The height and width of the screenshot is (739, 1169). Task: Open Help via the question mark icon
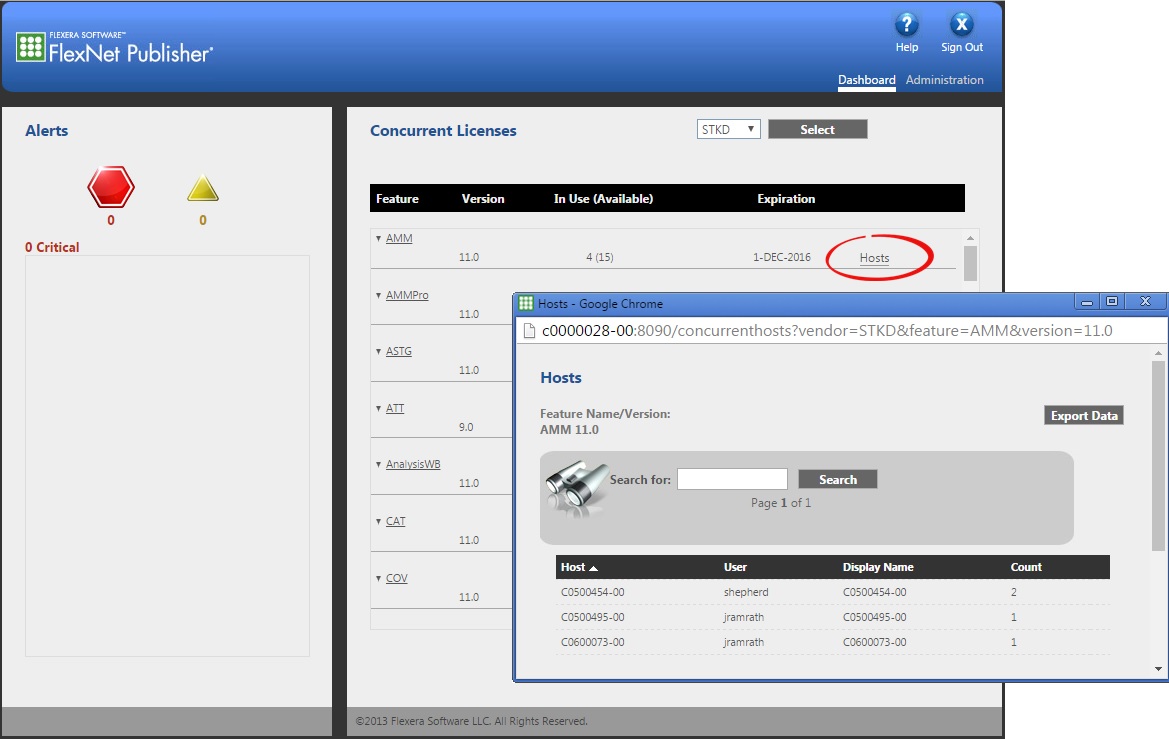point(907,25)
